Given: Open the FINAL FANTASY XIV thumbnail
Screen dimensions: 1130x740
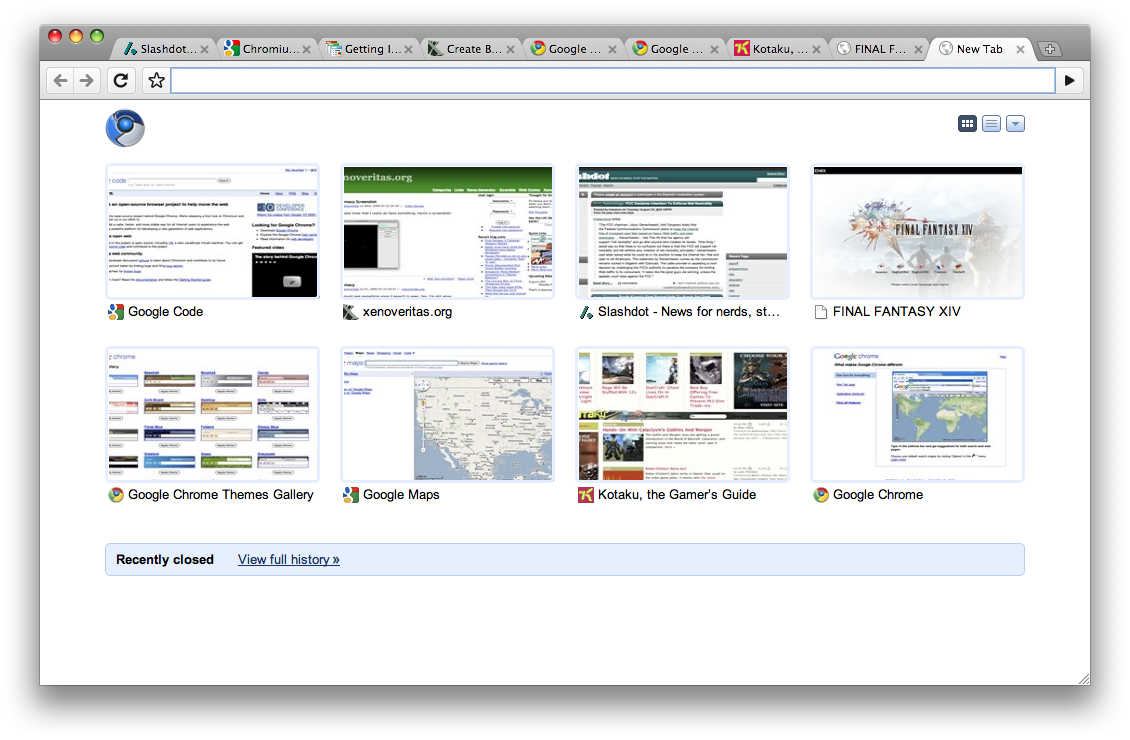Looking at the screenshot, I should tap(917, 231).
